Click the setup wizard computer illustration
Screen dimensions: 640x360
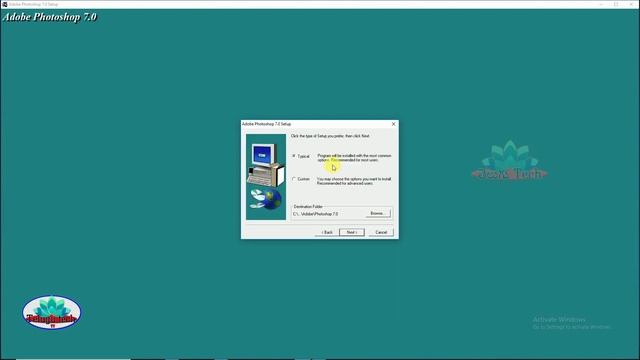(x=266, y=177)
